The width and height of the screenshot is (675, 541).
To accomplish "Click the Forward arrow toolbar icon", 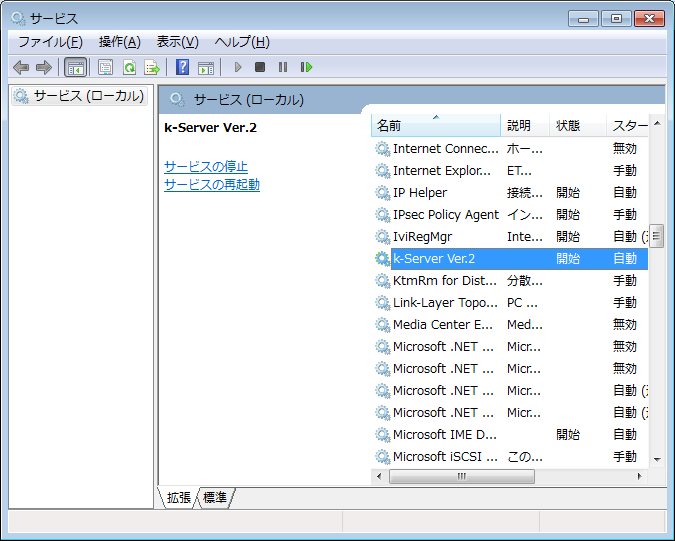I will [44, 67].
